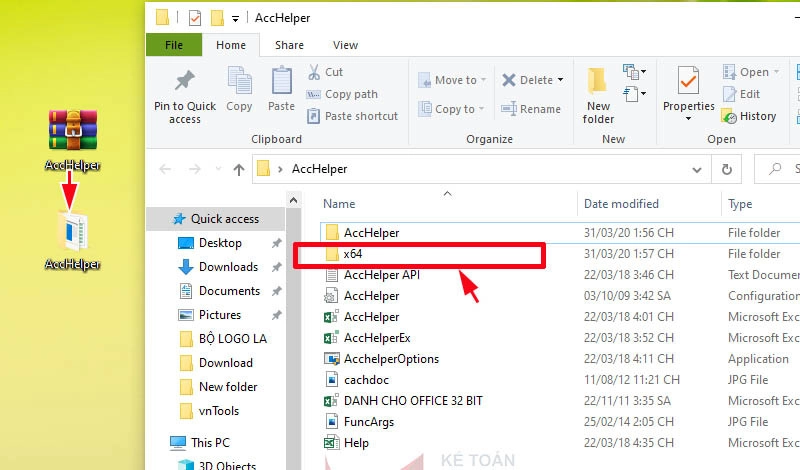The image size is (800, 470).
Task: Open the File menu tab
Action: pos(173,45)
